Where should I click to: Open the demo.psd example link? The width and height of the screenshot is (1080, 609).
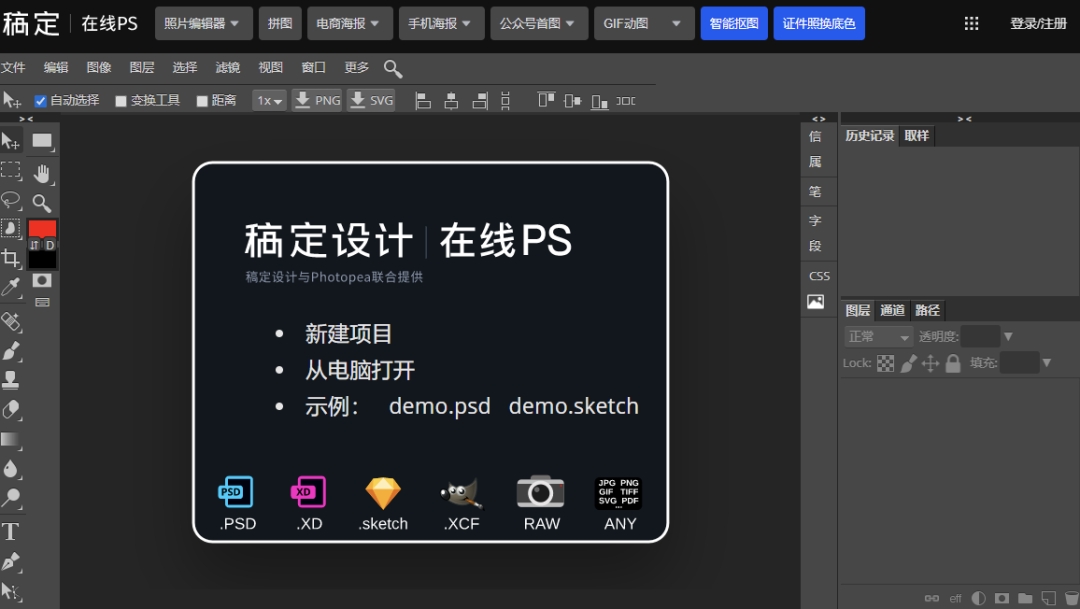click(439, 406)
